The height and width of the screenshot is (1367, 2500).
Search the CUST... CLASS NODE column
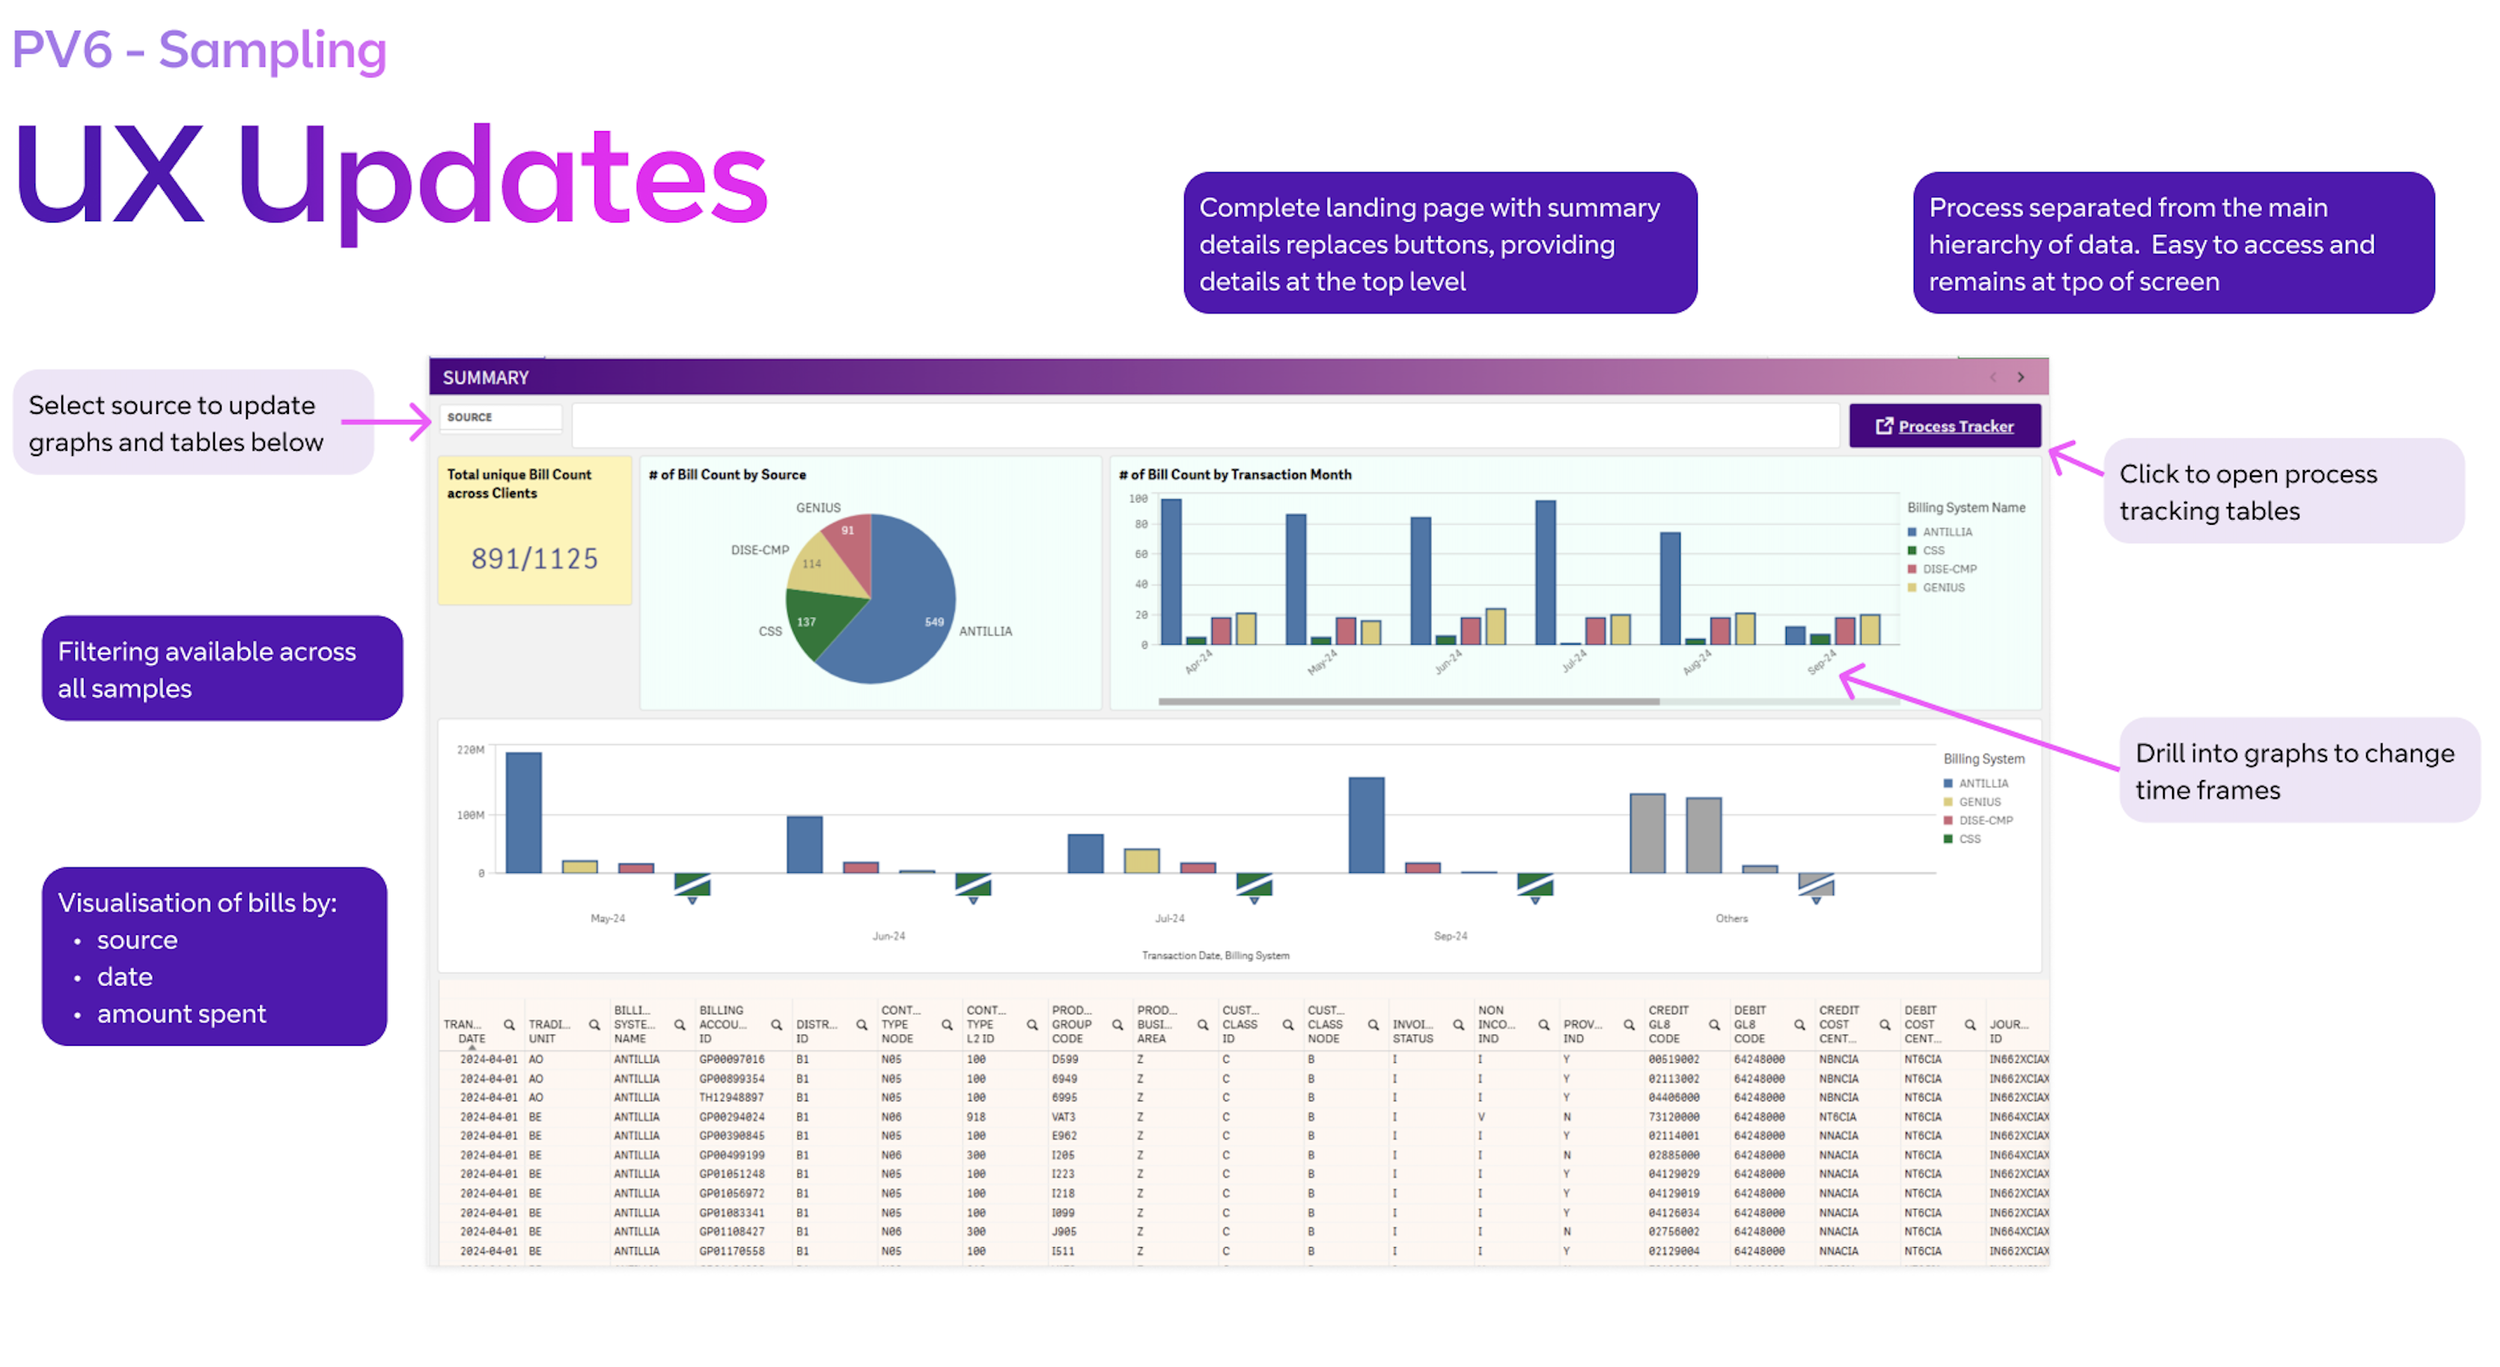1373,1025
